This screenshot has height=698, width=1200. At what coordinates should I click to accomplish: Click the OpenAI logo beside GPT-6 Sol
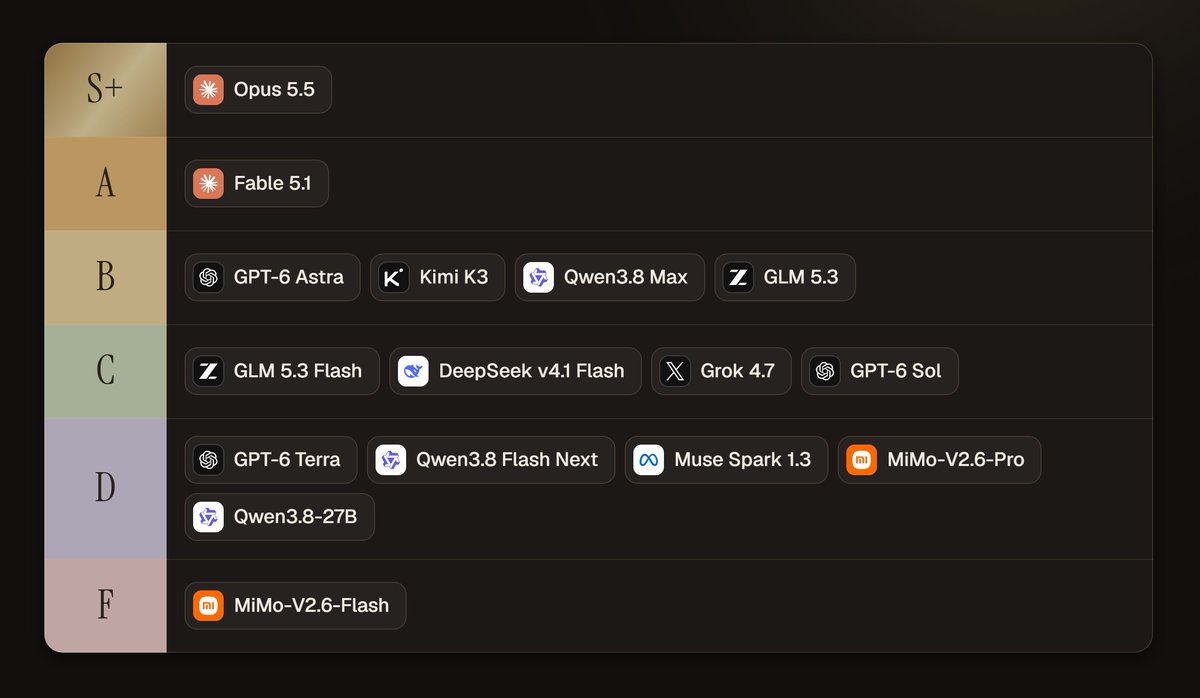[x=825, y=371]
